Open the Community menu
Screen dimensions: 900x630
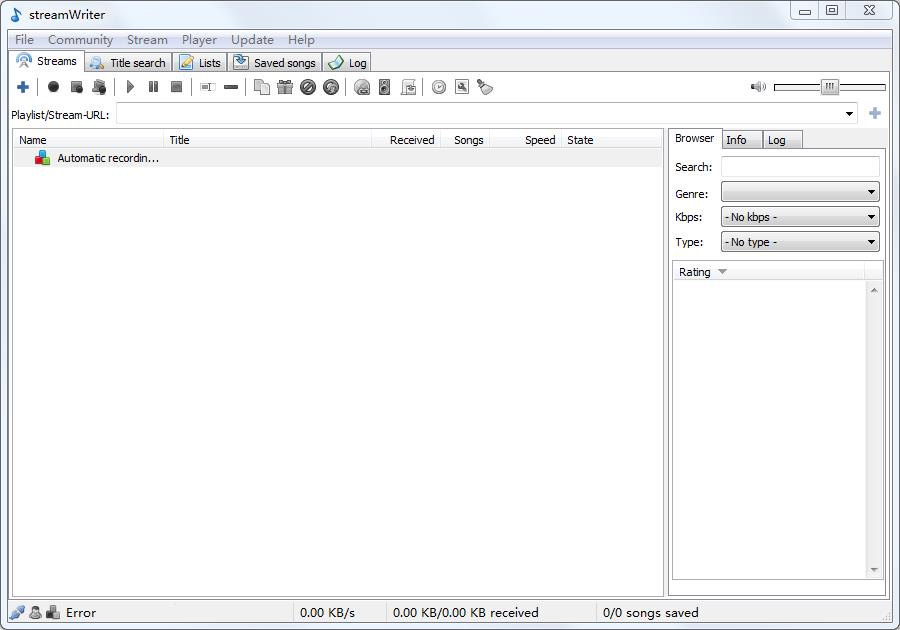[x=80, y=40]
